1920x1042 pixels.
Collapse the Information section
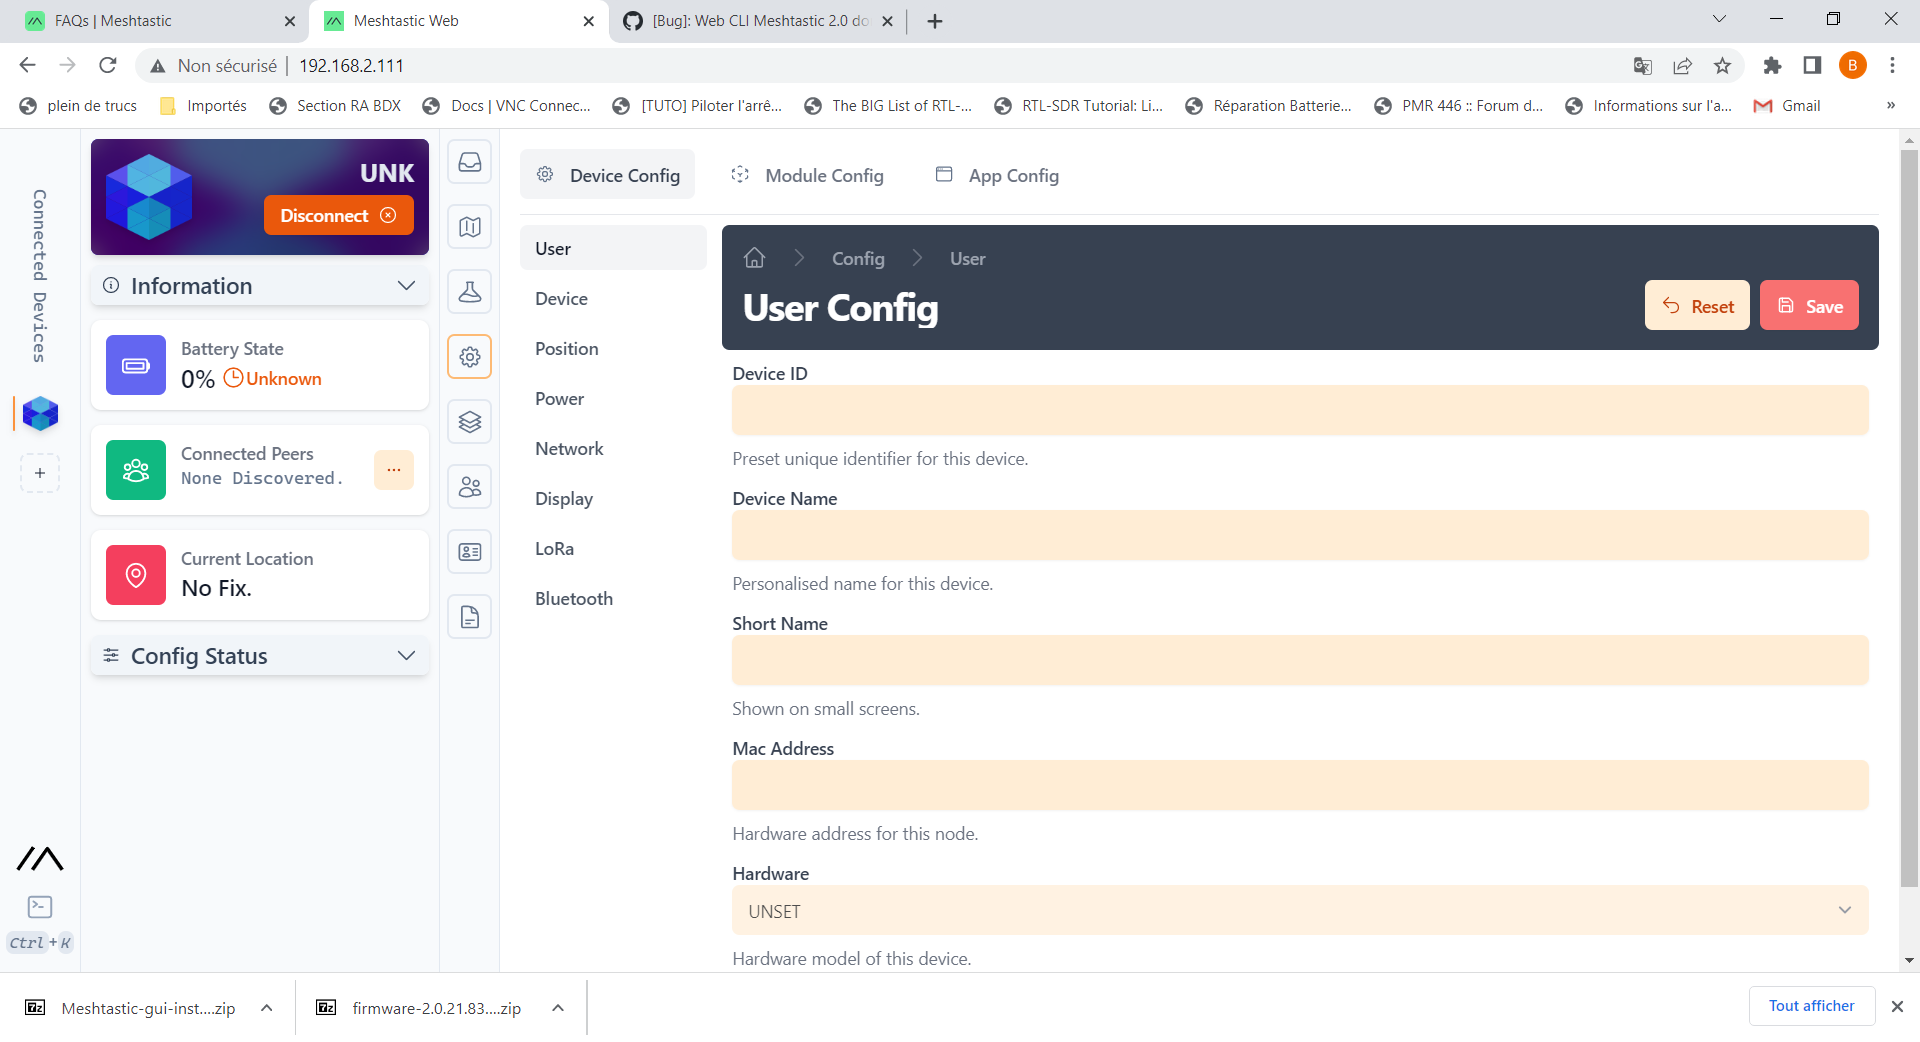260,286
